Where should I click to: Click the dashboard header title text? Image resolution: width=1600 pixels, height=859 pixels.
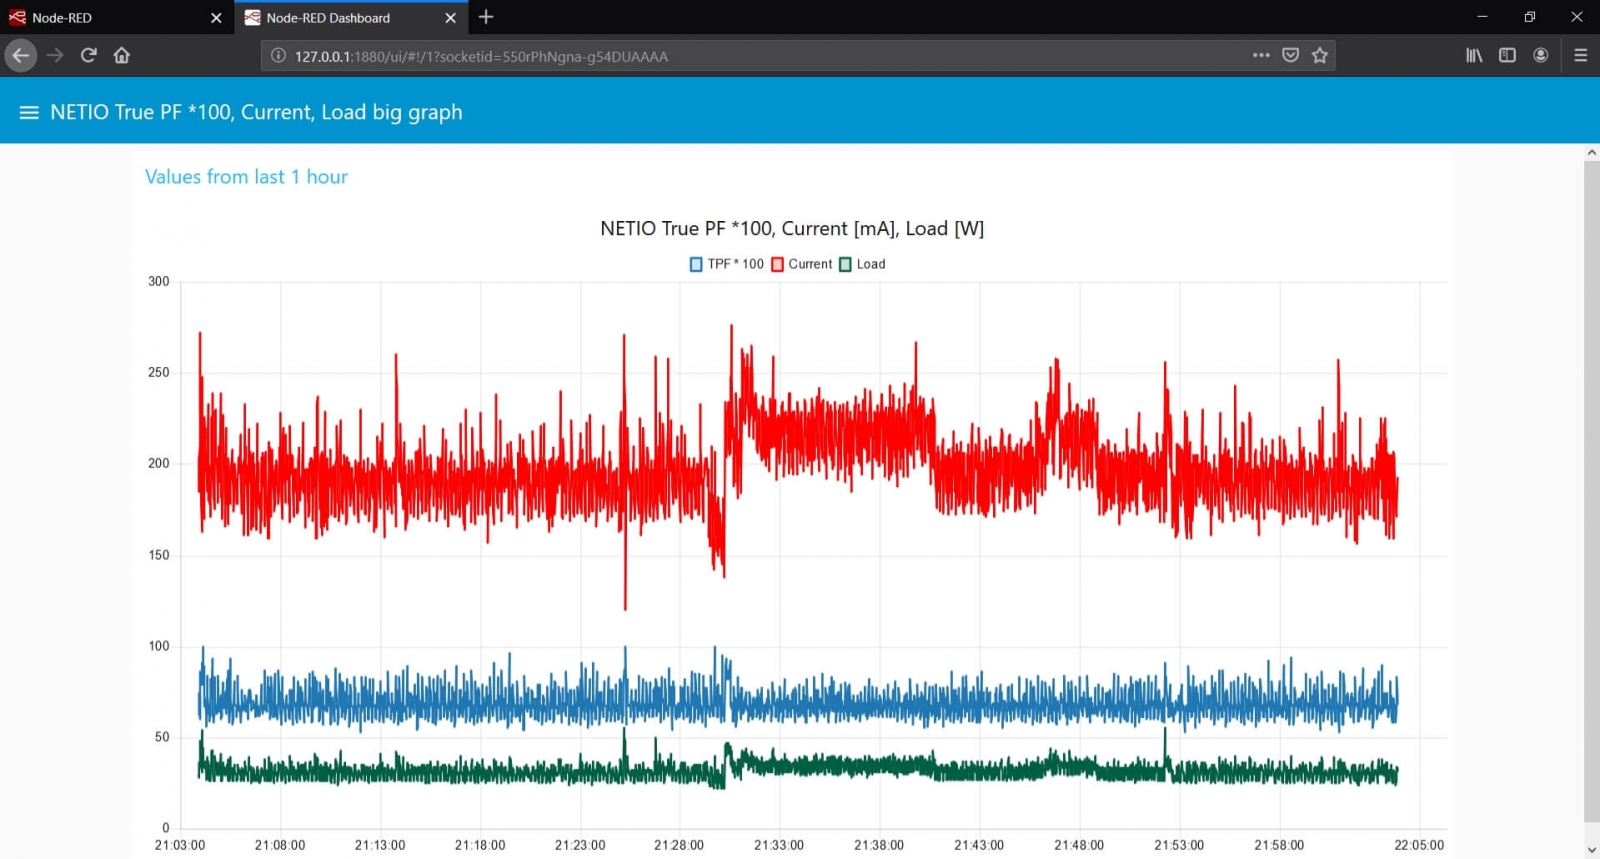pyautogui.click(x=256, y=113)
